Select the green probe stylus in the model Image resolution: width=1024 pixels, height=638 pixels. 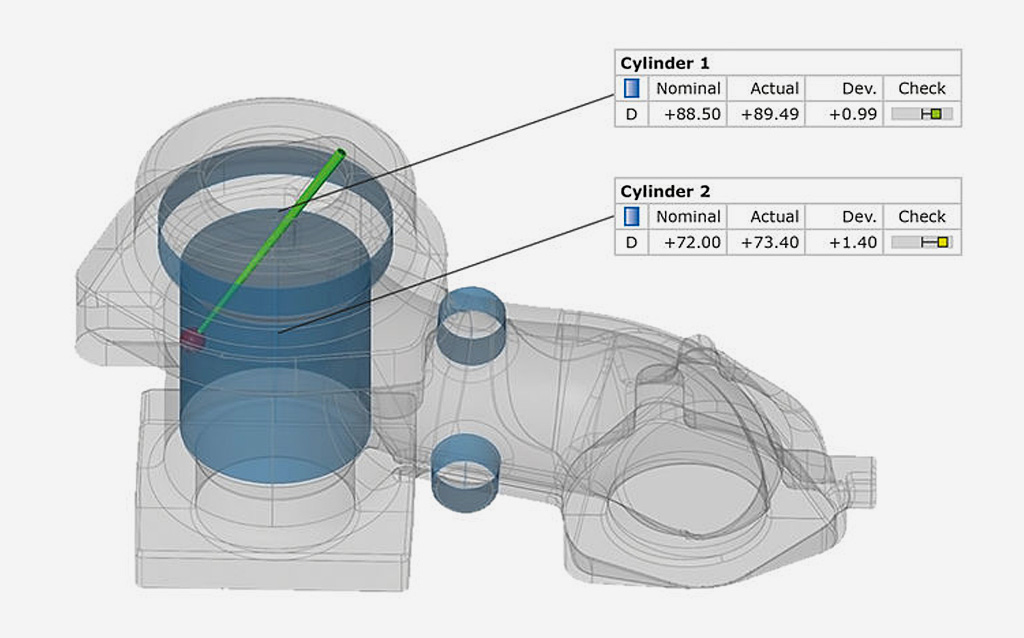click(272, 242)
